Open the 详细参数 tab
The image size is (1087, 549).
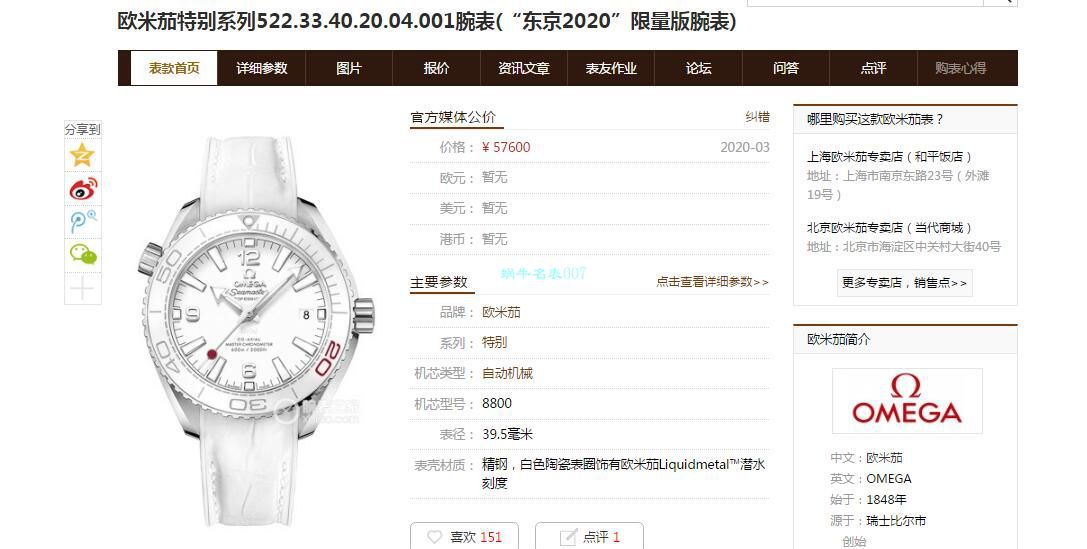261,68
